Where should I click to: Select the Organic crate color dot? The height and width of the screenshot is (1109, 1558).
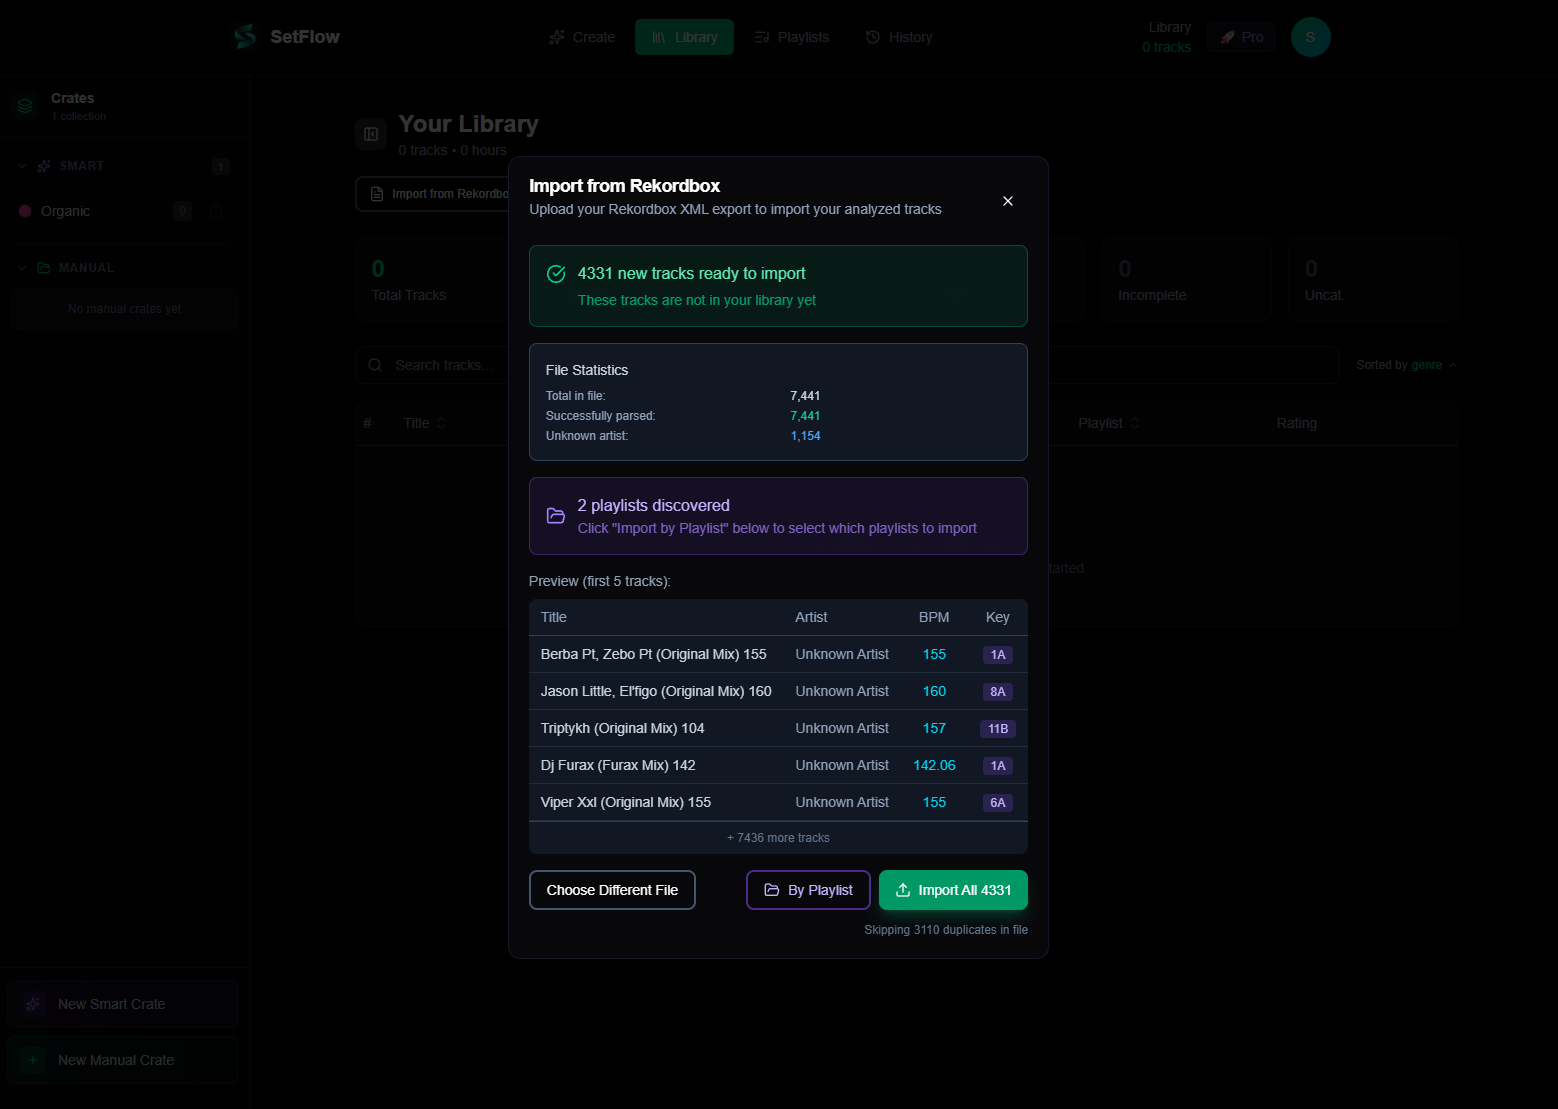point(26,211)
